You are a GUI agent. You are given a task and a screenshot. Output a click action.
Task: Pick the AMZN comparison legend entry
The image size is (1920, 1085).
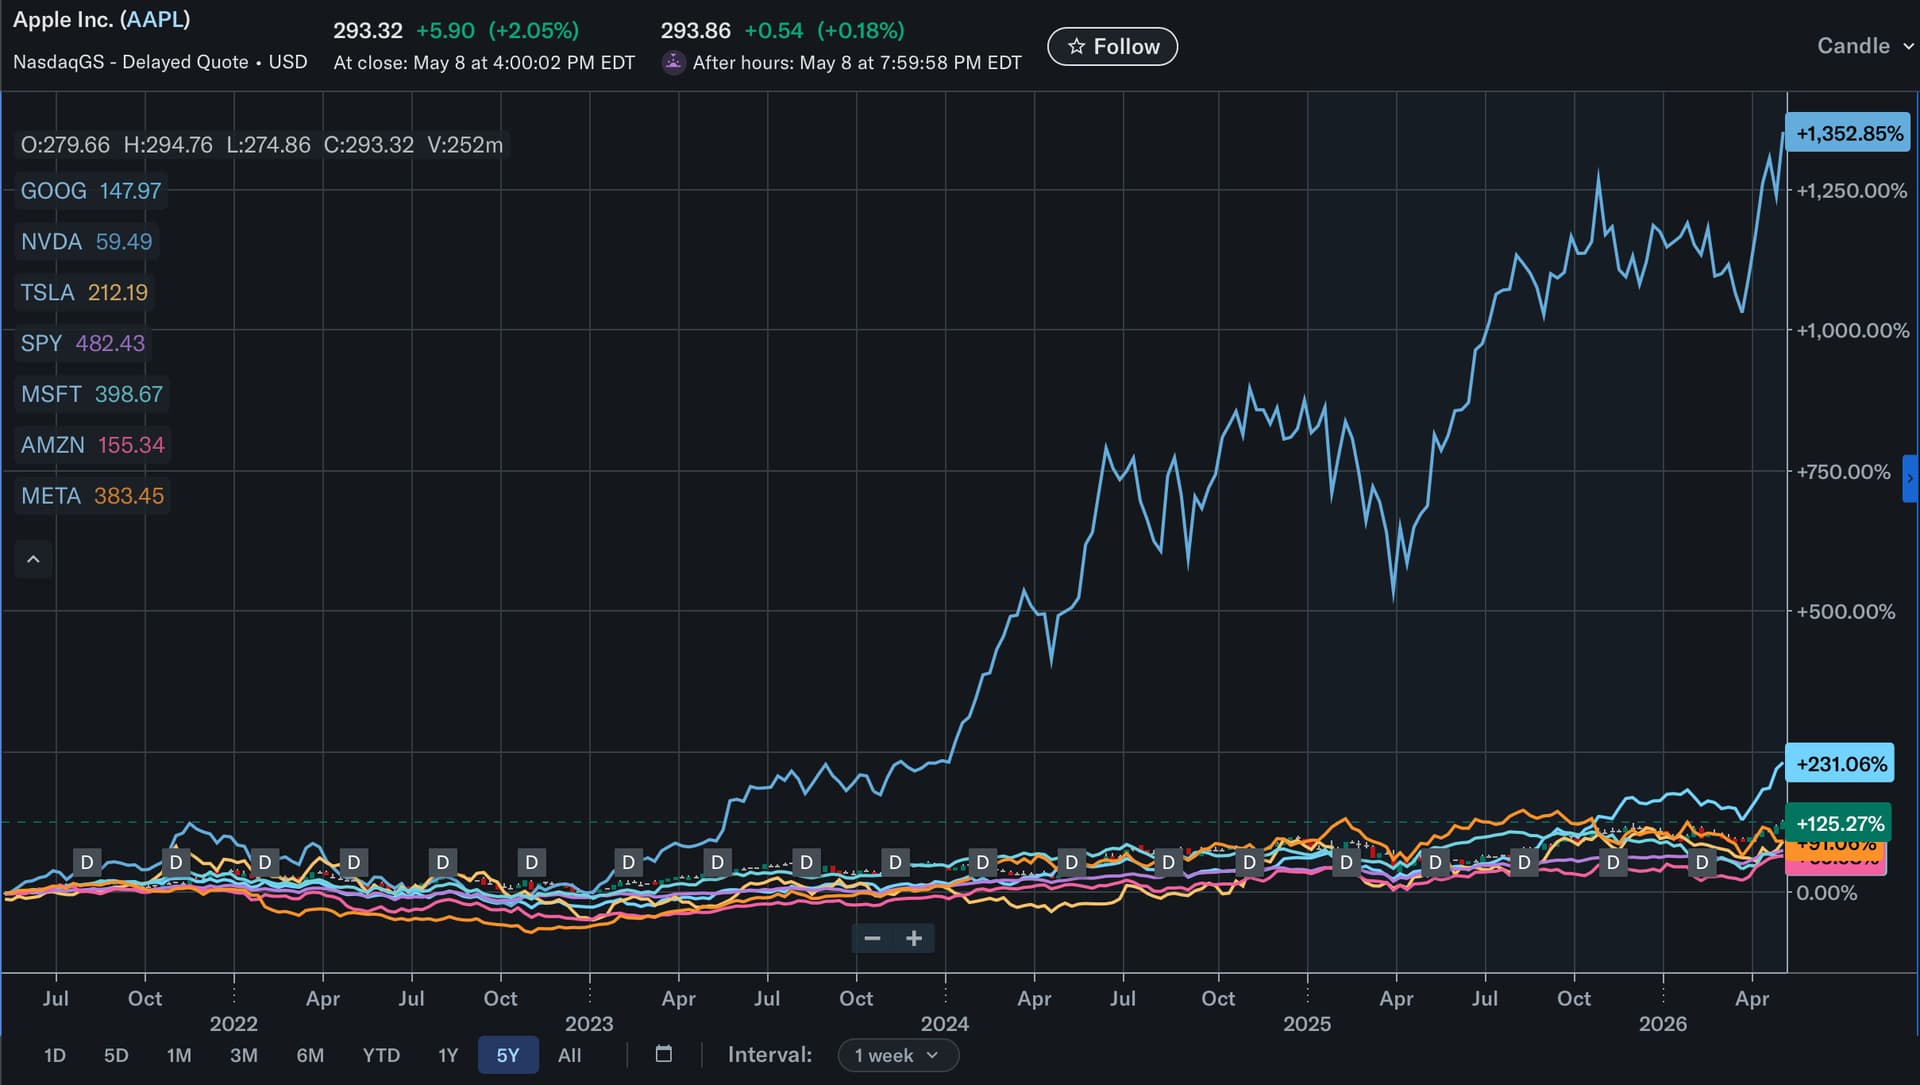pos(93,446)
